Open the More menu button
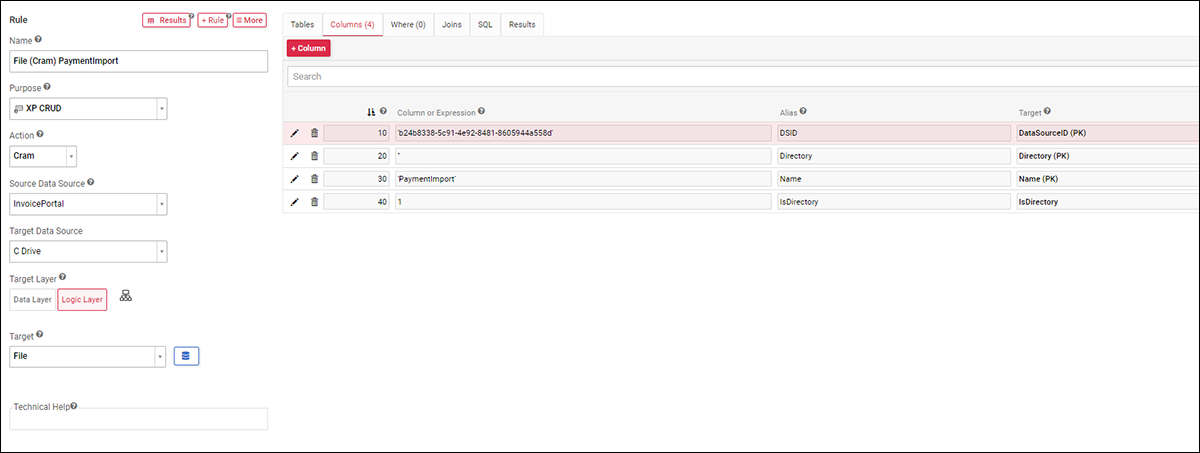The width and height of the screenshot is (1200, 453). (250, 20)
